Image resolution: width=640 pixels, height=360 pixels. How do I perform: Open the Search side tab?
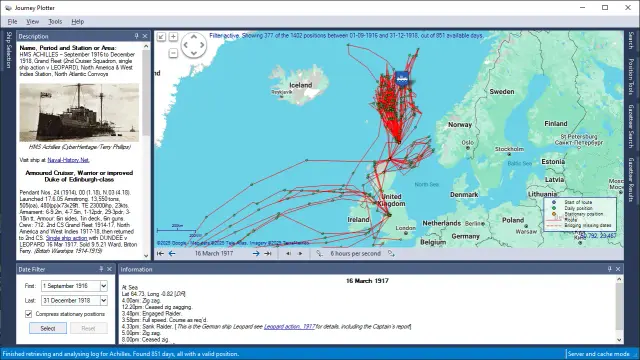631,40
